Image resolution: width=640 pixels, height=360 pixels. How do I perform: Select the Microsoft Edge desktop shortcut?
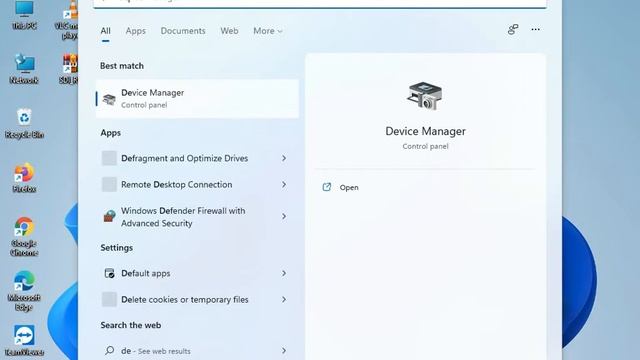(x=24, y=291)
